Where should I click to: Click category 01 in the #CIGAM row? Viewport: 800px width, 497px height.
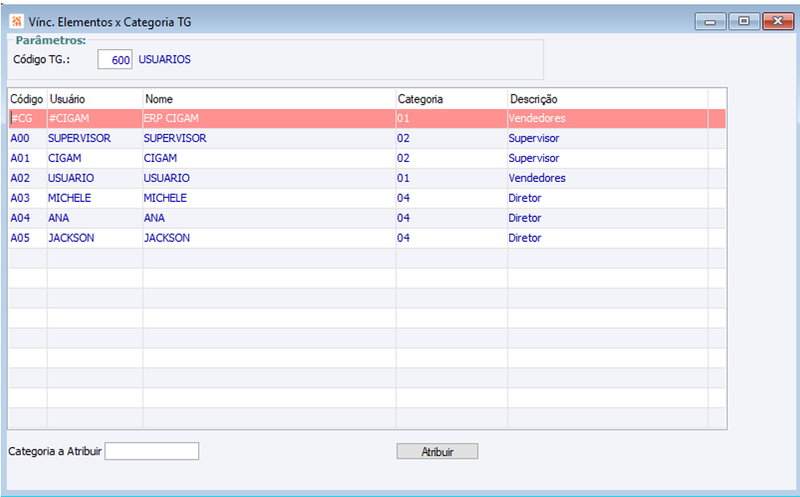[x=452, y=118]
